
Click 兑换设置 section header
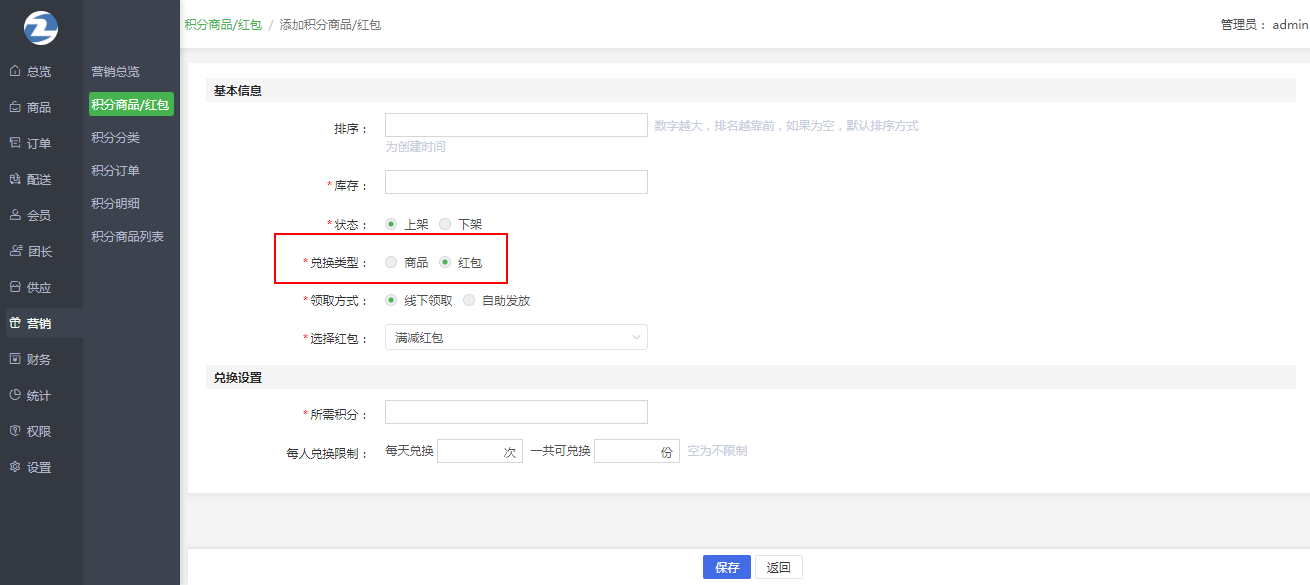(238, 378)
